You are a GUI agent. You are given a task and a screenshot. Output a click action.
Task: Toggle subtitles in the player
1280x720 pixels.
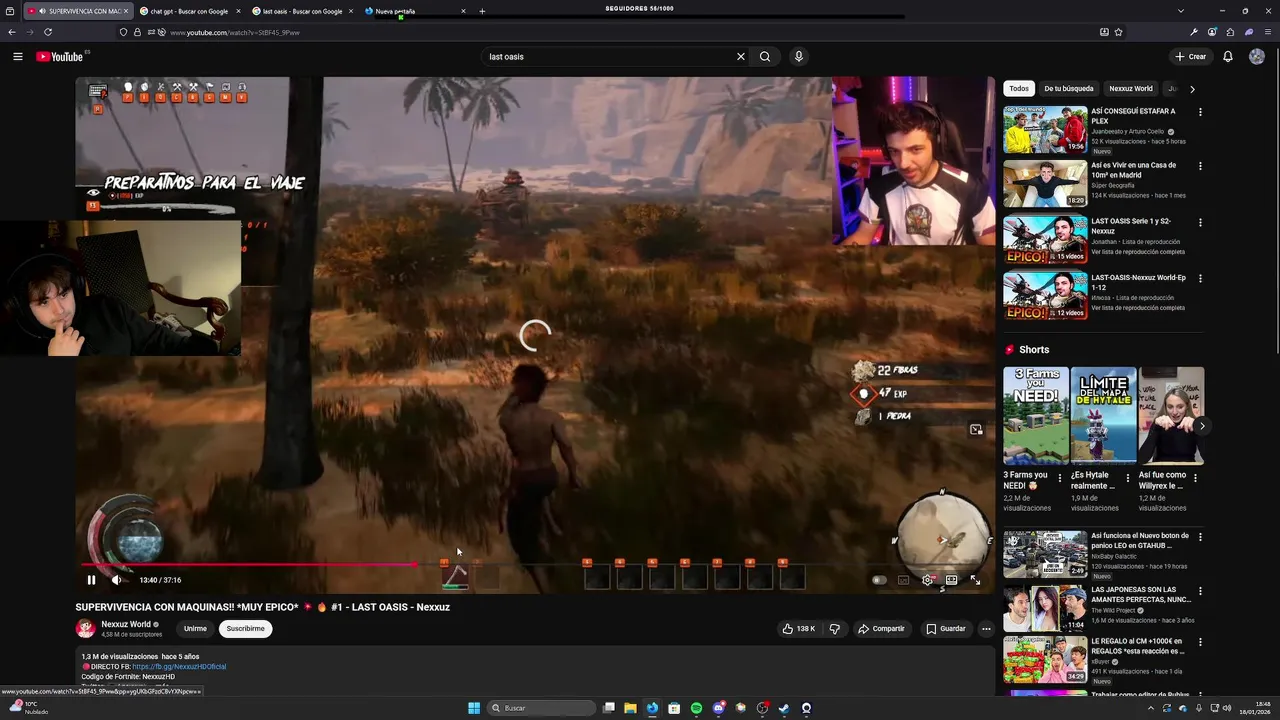coord(904,580)
